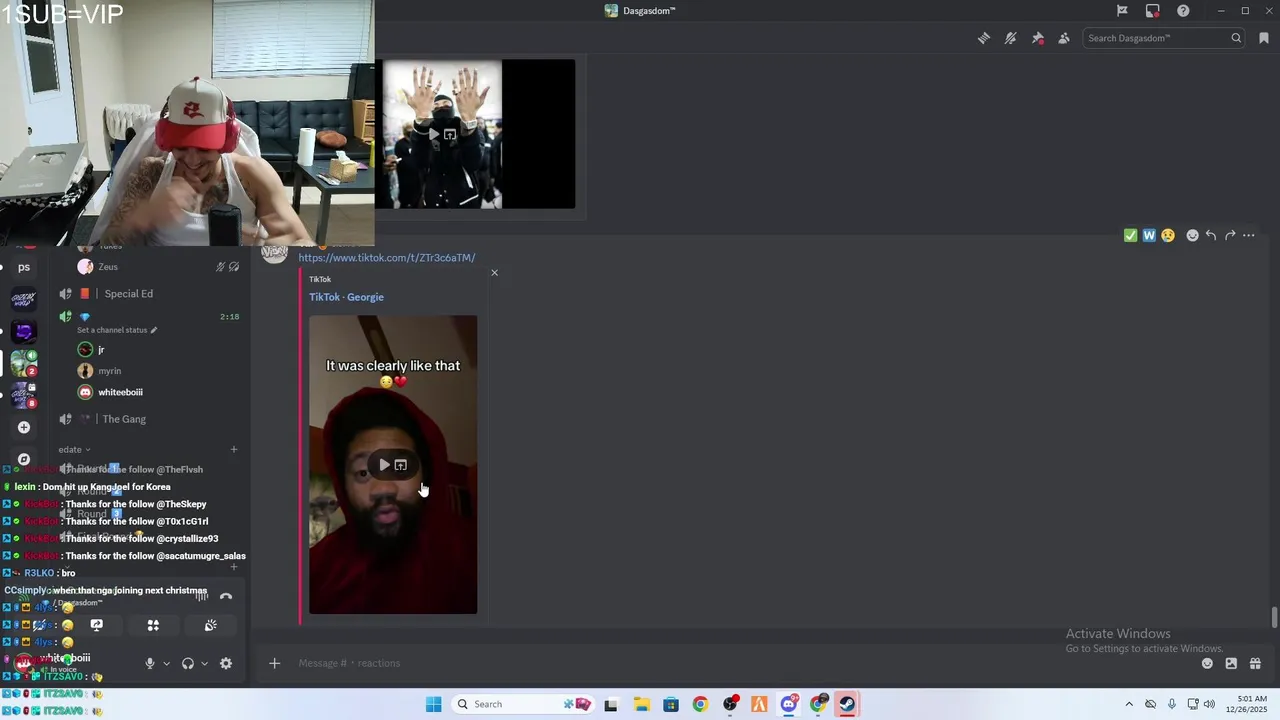Screen dimensions: 1280x720
Task: Show hidden system tray icons
Action: (1129, 704)
